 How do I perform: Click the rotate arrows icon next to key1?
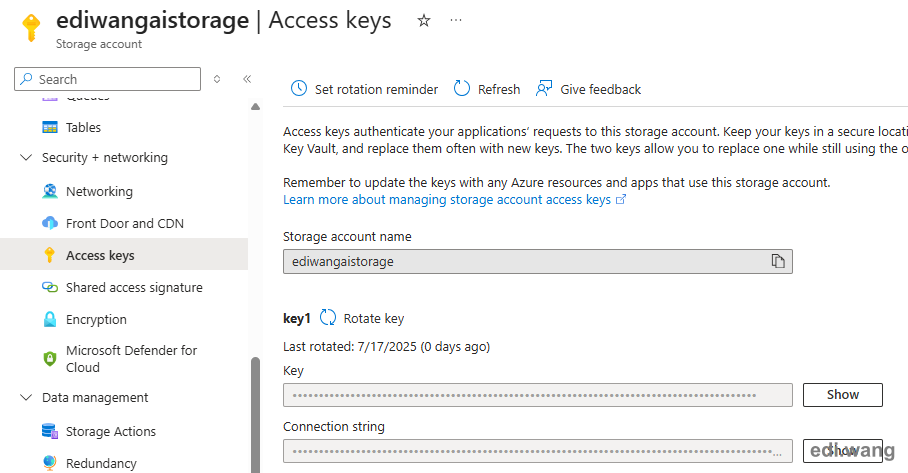pyautogui.click(x=328, y=317)
